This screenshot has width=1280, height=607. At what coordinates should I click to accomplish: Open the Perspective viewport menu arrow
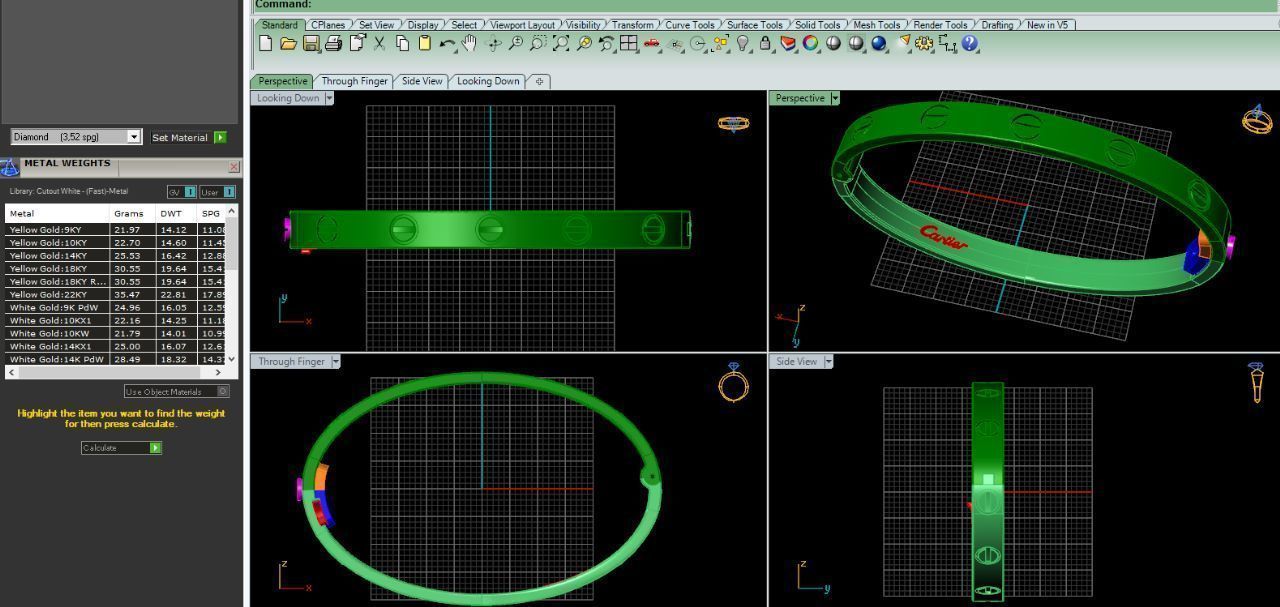click(x=835, y=98)
